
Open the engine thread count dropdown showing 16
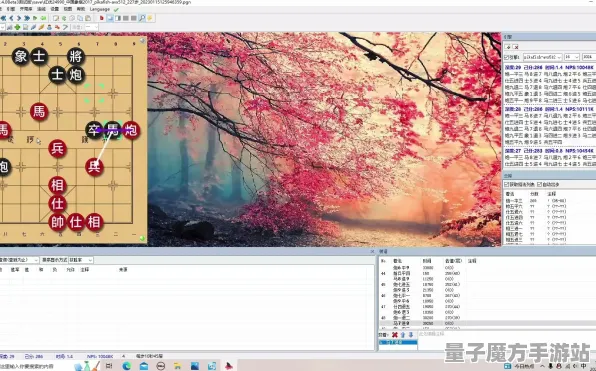[x=571, y=57]
